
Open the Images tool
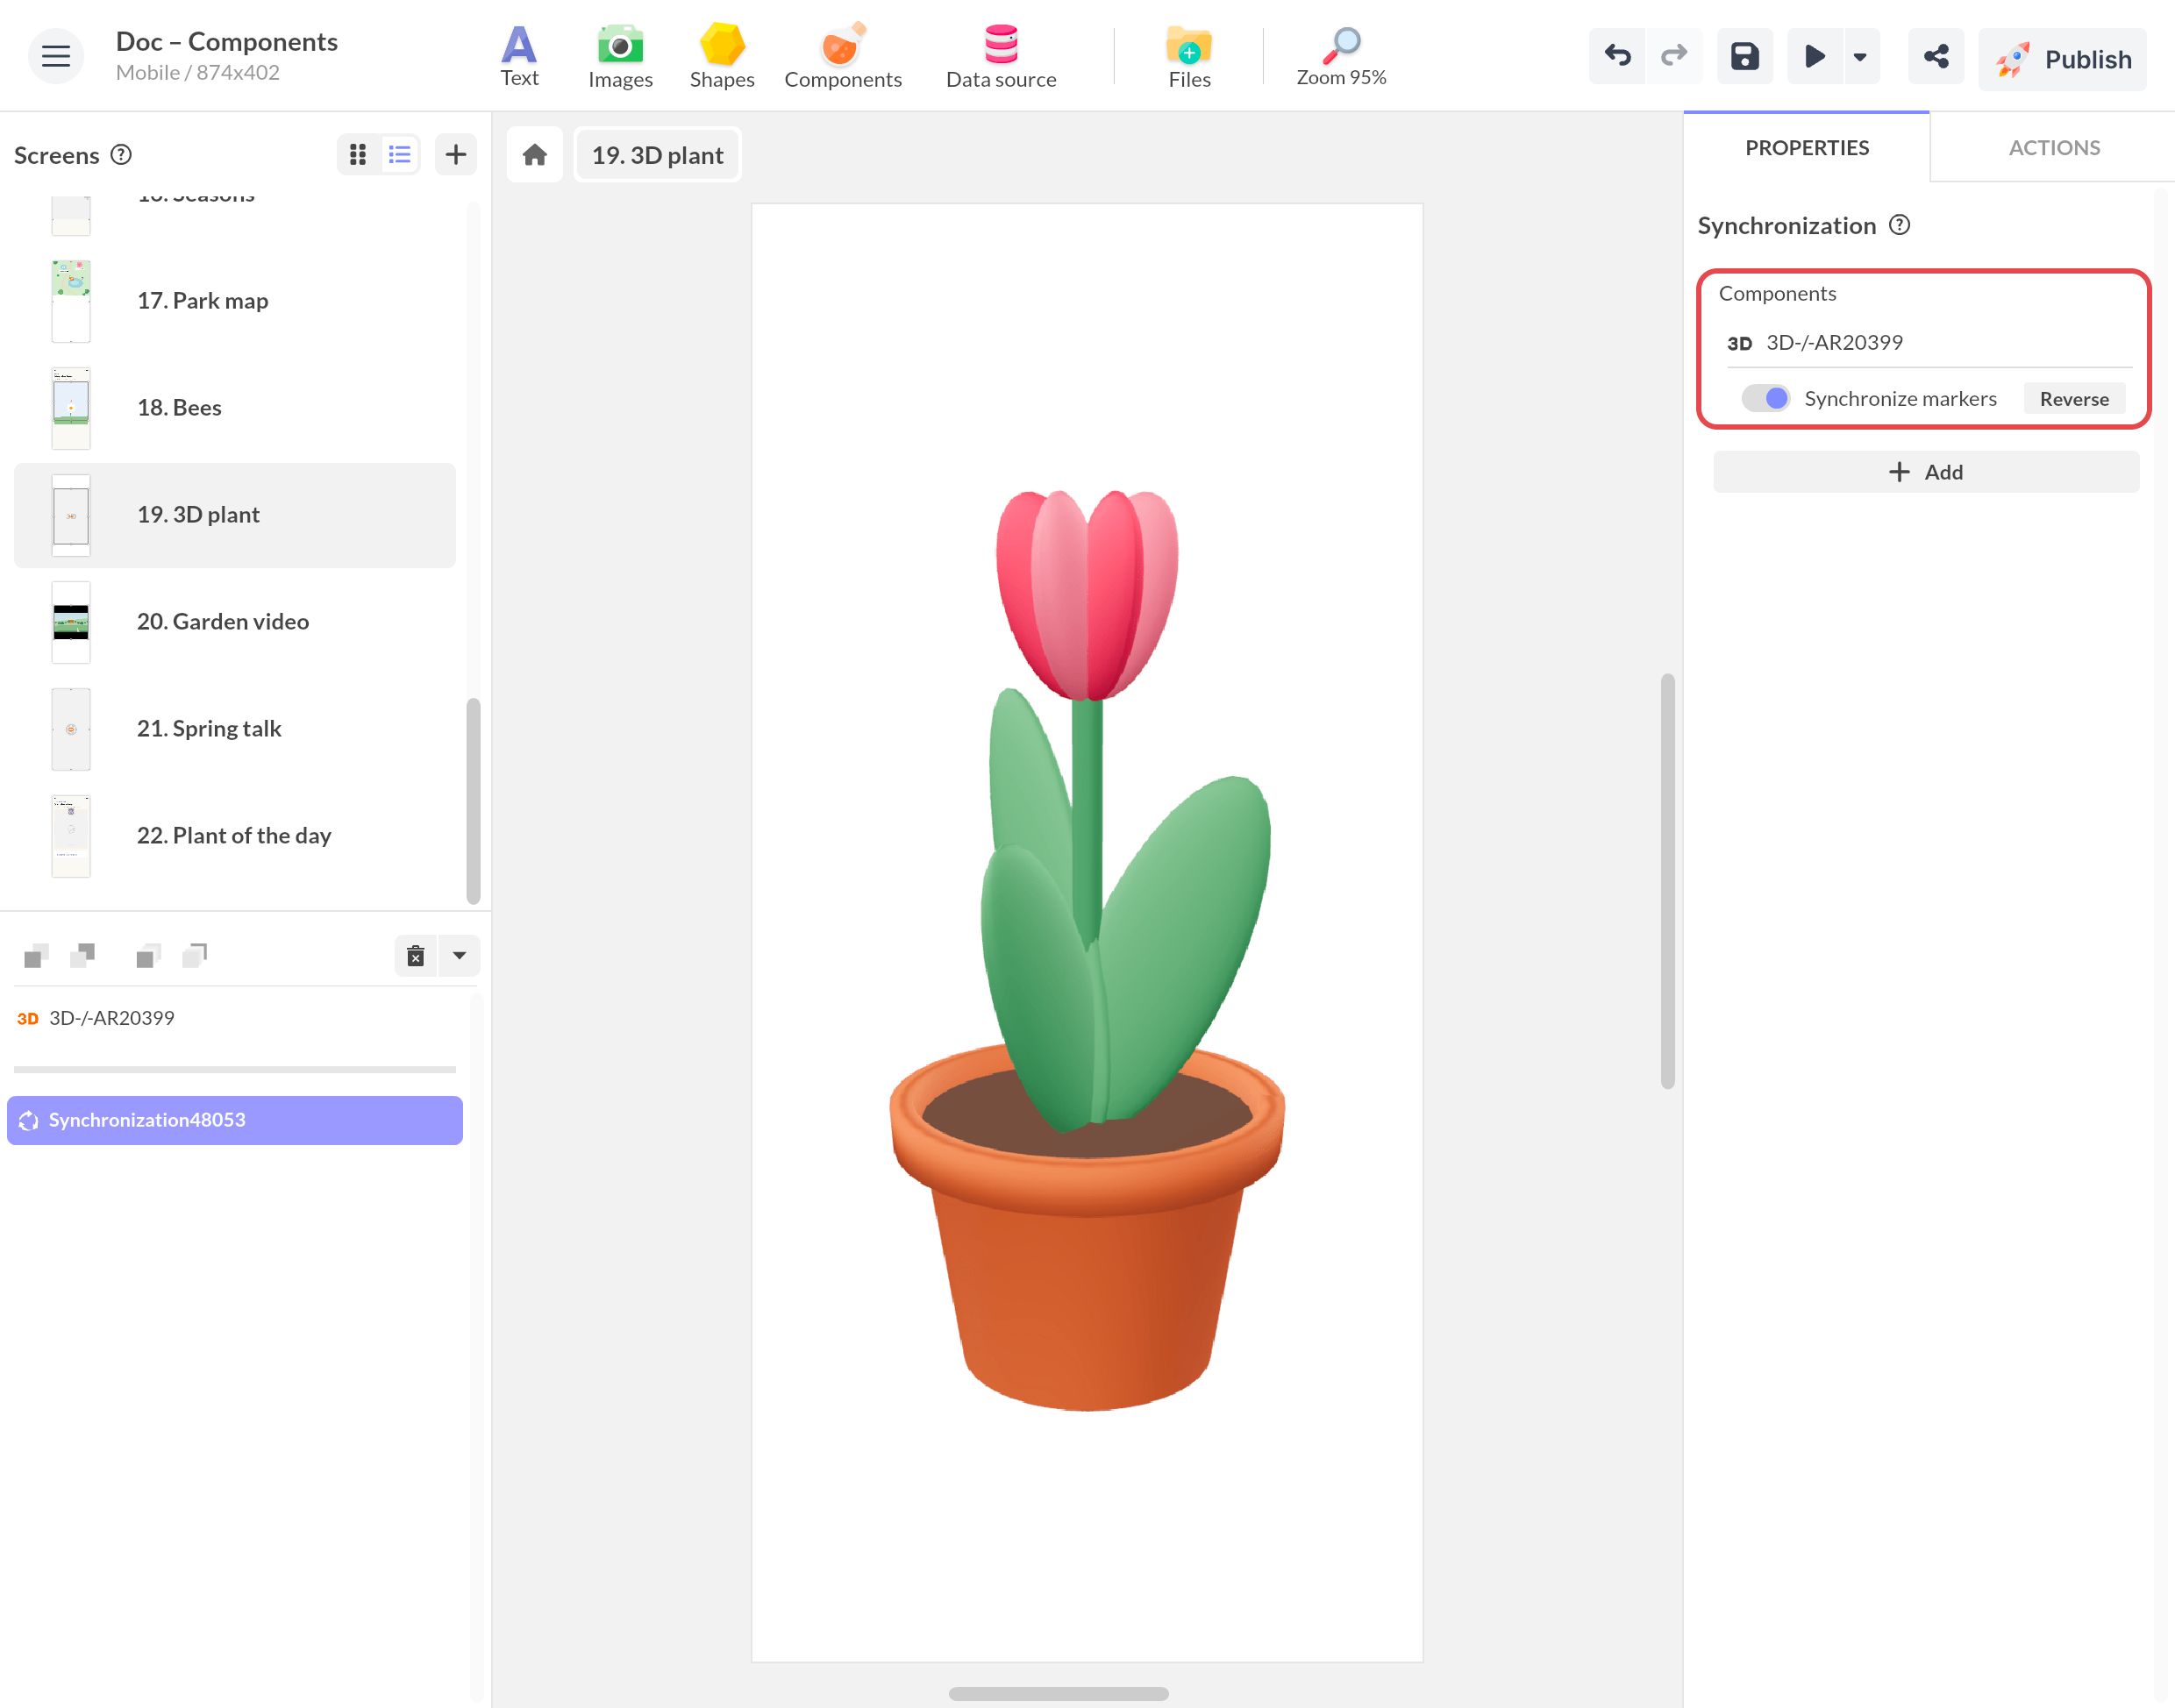pos(620,57)
